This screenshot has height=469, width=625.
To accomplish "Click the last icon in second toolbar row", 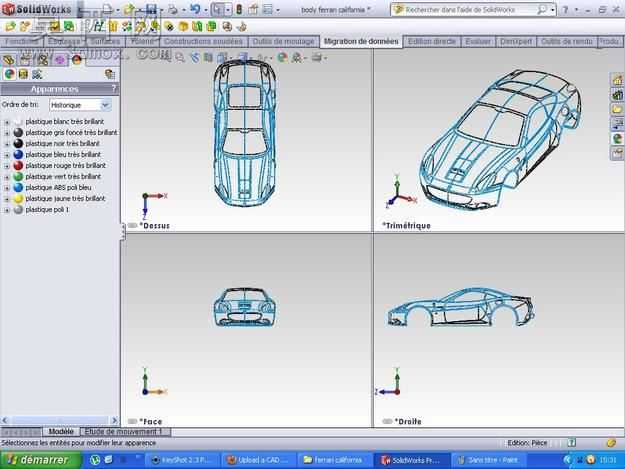I will [x=241, y=27].
